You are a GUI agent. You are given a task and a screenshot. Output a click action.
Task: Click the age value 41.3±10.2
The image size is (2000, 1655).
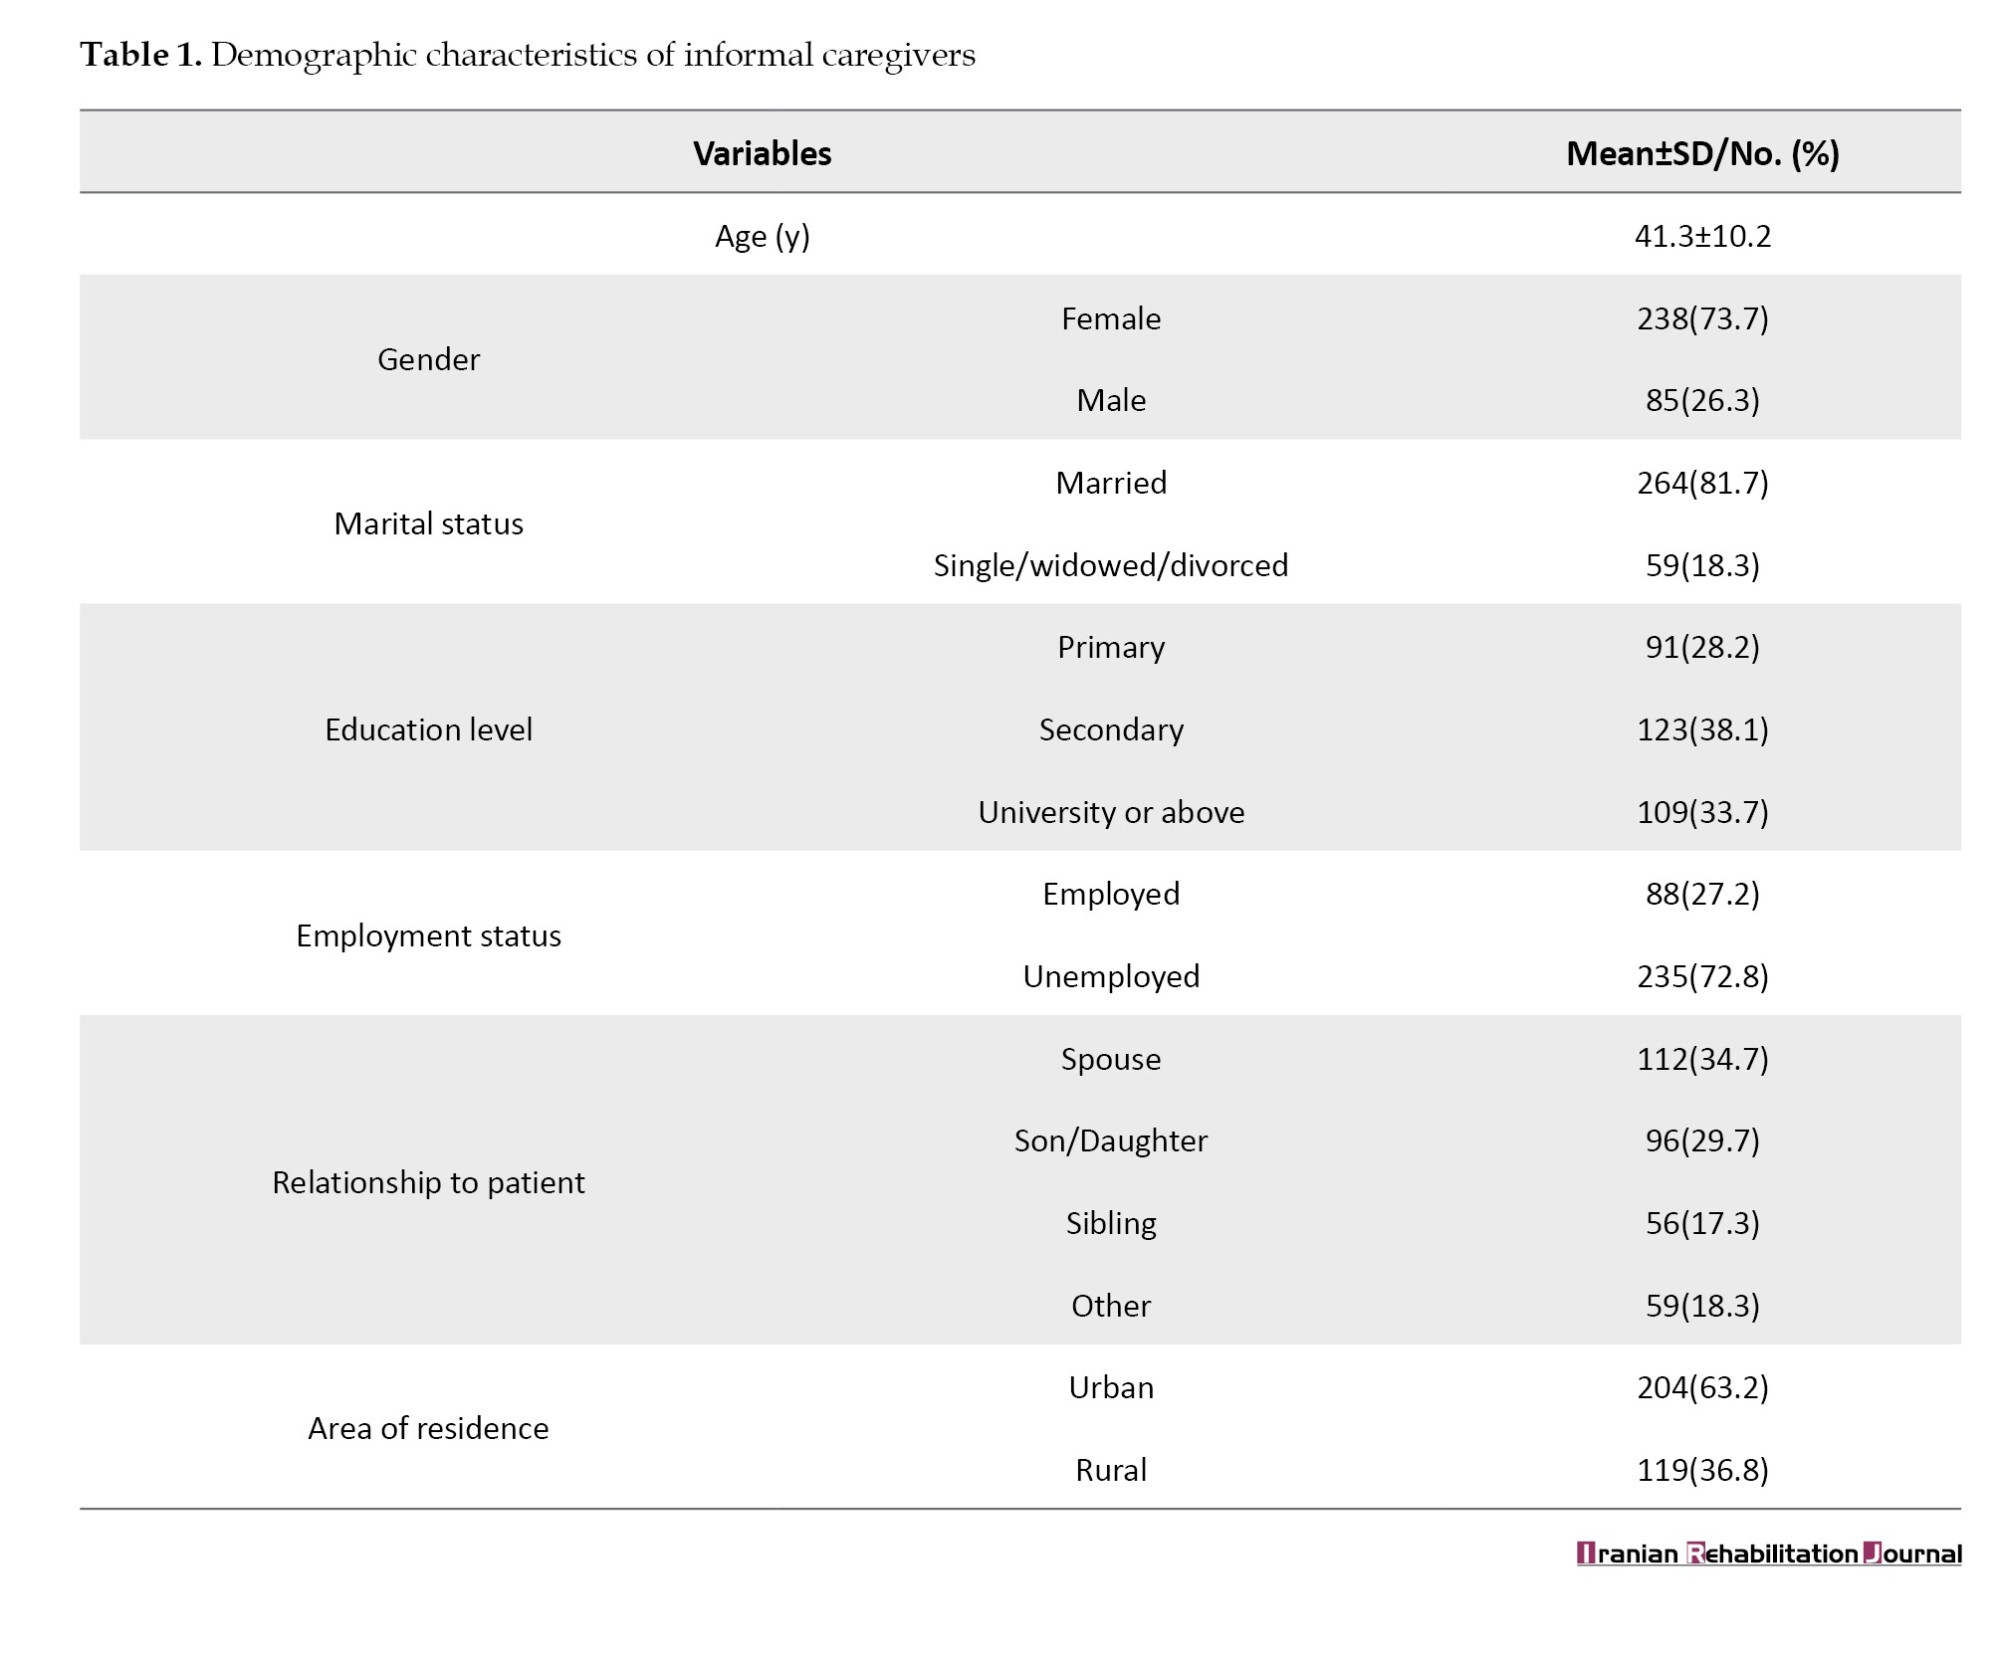pos(1702,236)
